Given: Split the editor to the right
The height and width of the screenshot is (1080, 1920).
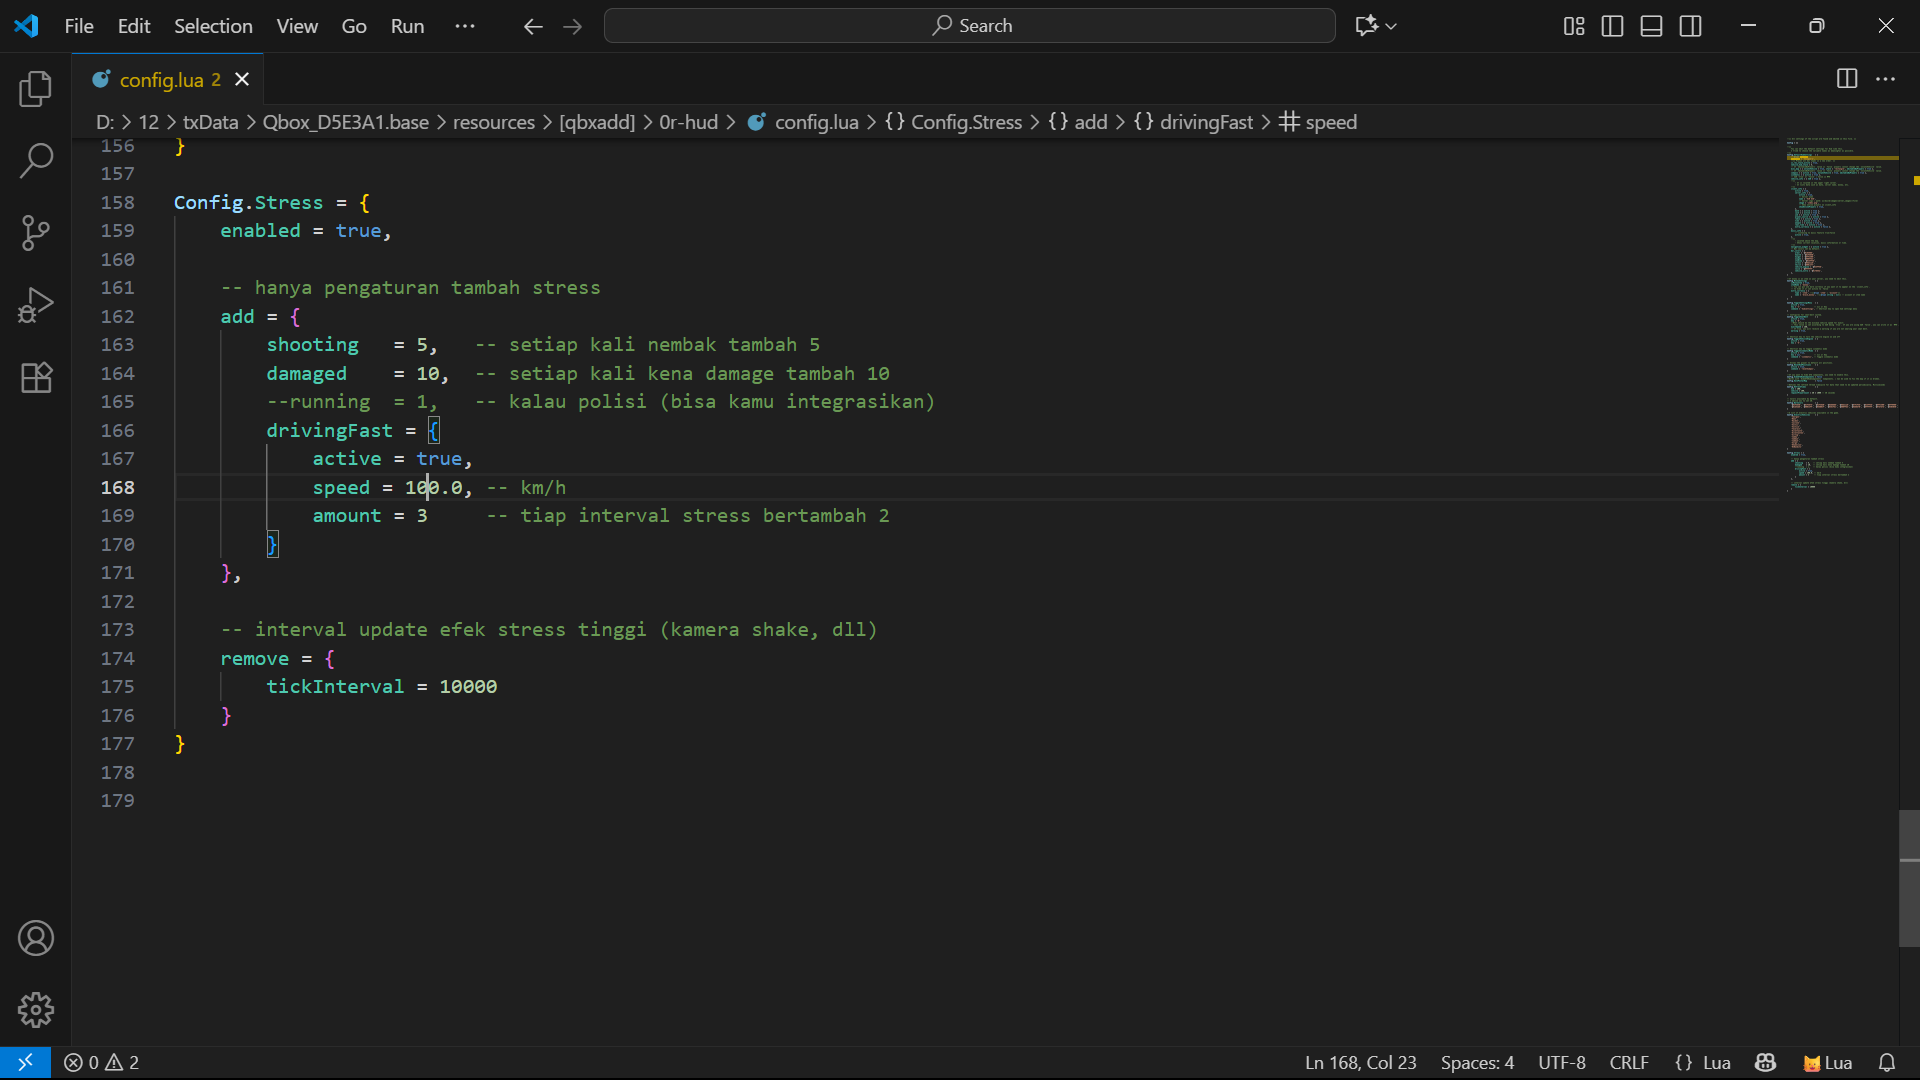Looking at the screenshot, I should pyautogui.click(x=1847, y=79).
